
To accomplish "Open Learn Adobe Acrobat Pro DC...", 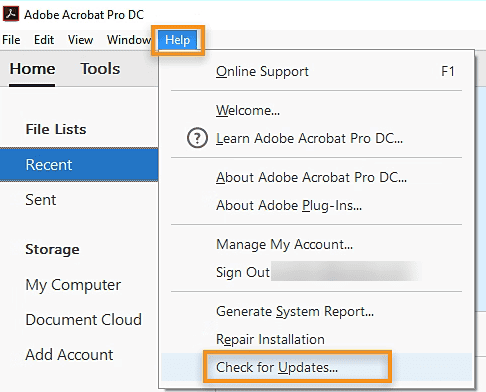I will click(x=317, y=138).
